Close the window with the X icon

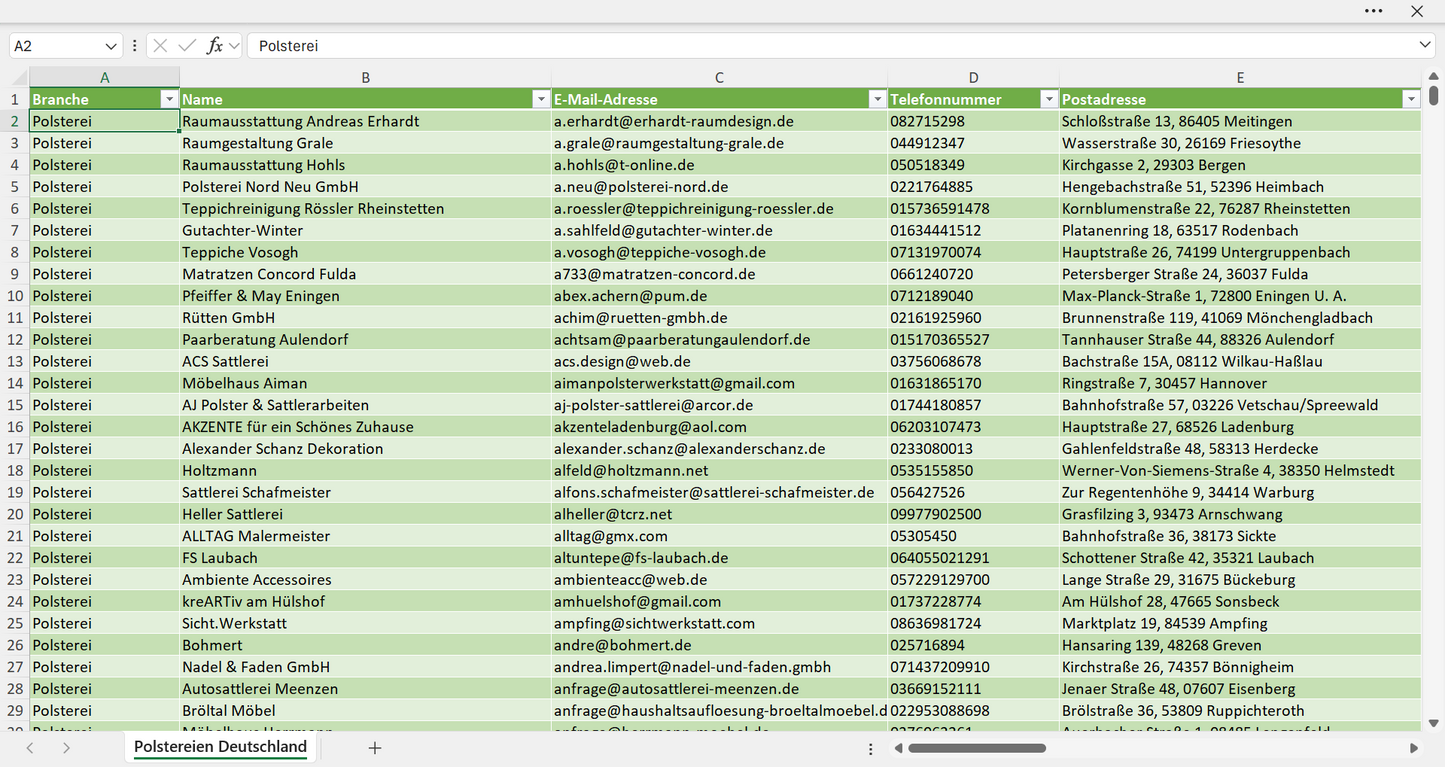(x=1417, y=11)
